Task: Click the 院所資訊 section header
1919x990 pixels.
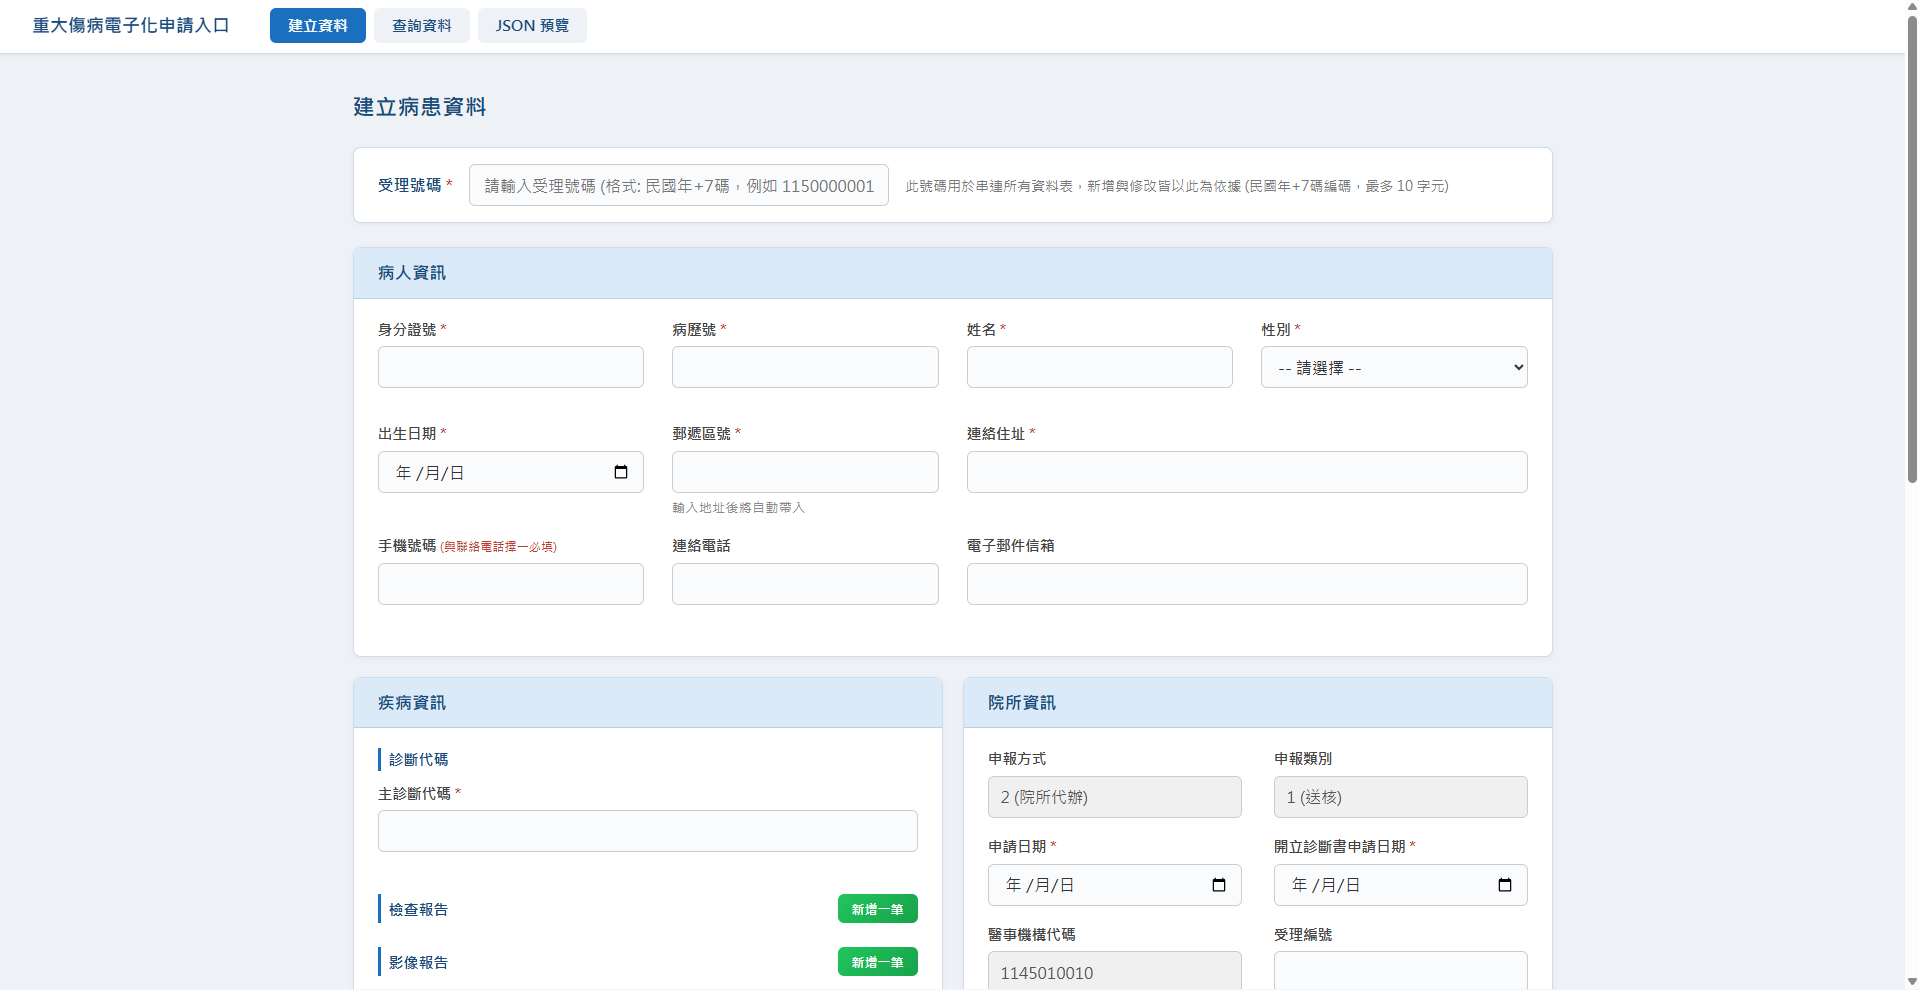Action: (x=1258, y=703)
